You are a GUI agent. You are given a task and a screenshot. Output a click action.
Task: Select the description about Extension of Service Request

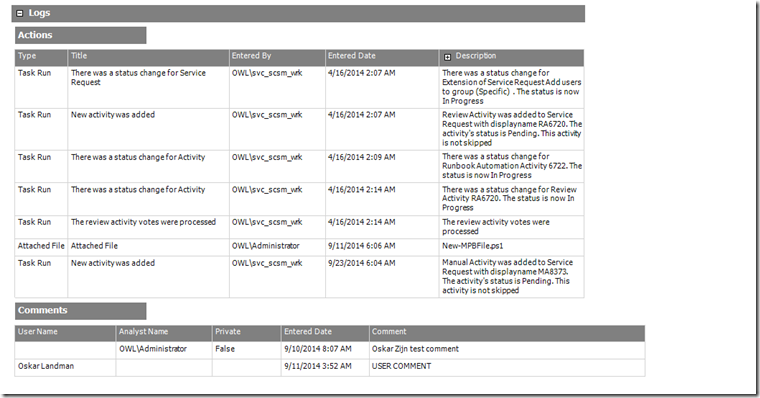512,87
